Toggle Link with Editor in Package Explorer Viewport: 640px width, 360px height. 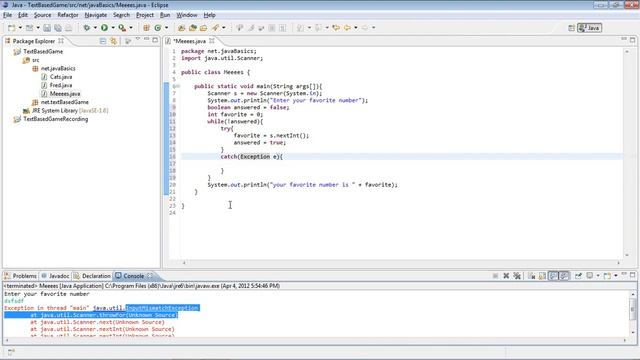[113, 41]
